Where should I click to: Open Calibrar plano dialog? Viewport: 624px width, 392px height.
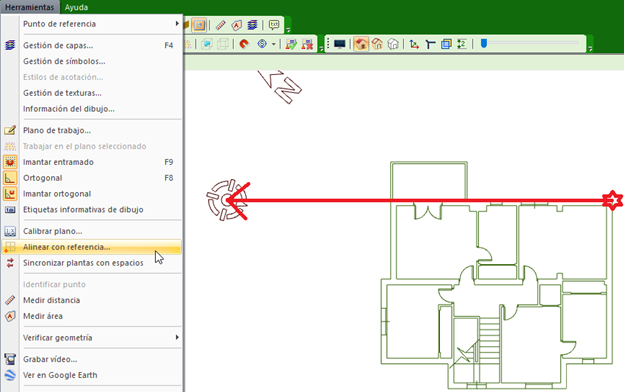point(92,231)
